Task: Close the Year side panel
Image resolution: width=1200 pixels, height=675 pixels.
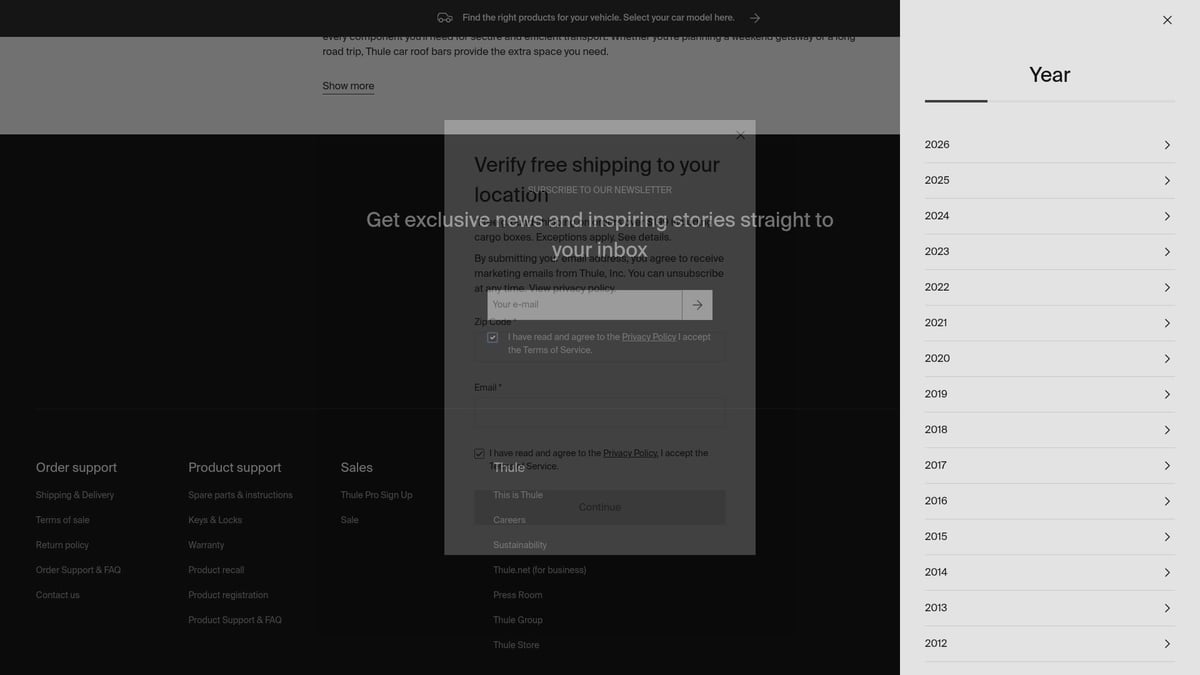Action: 1167,20
